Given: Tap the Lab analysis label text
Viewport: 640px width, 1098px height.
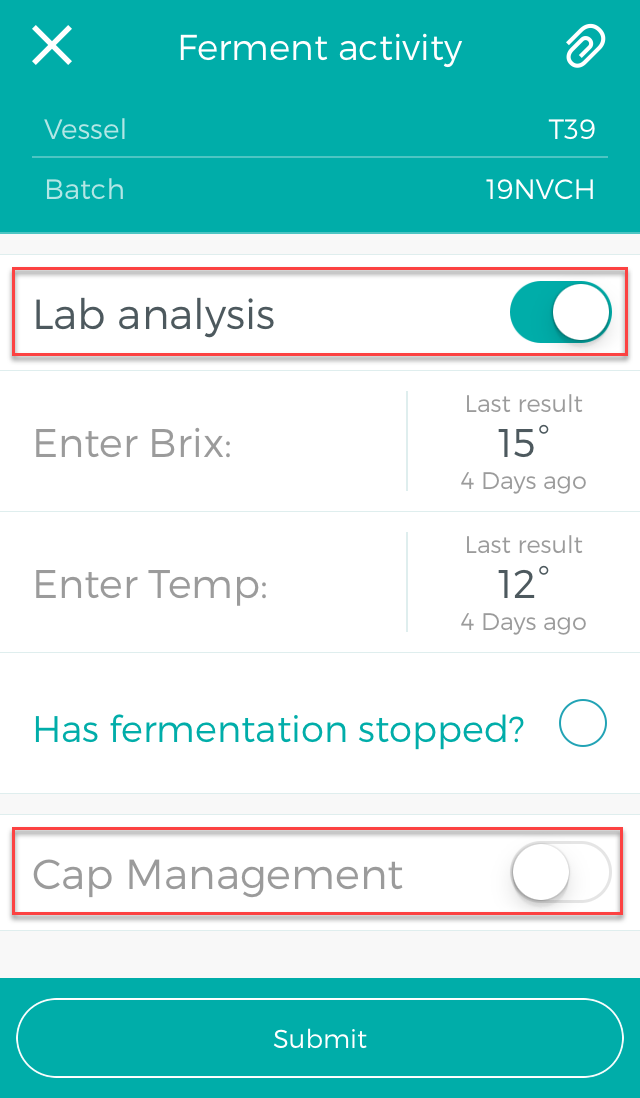Looking at the screenshot, I should click(x=154, y=314).
